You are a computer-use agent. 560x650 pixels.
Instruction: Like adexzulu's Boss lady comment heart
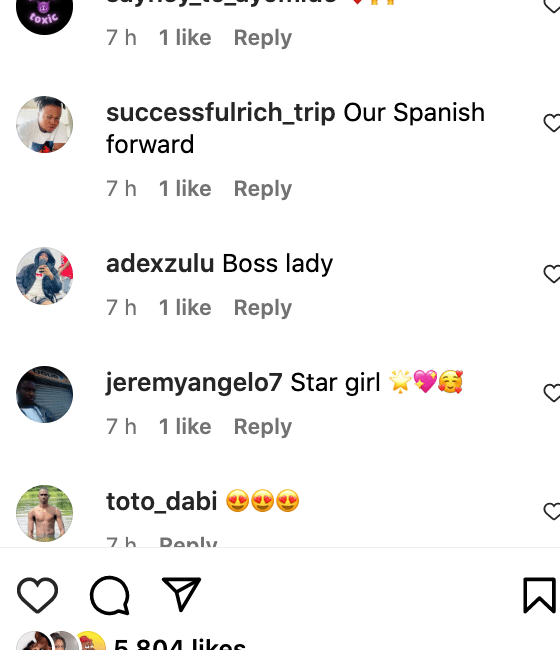tap(552, 274)
